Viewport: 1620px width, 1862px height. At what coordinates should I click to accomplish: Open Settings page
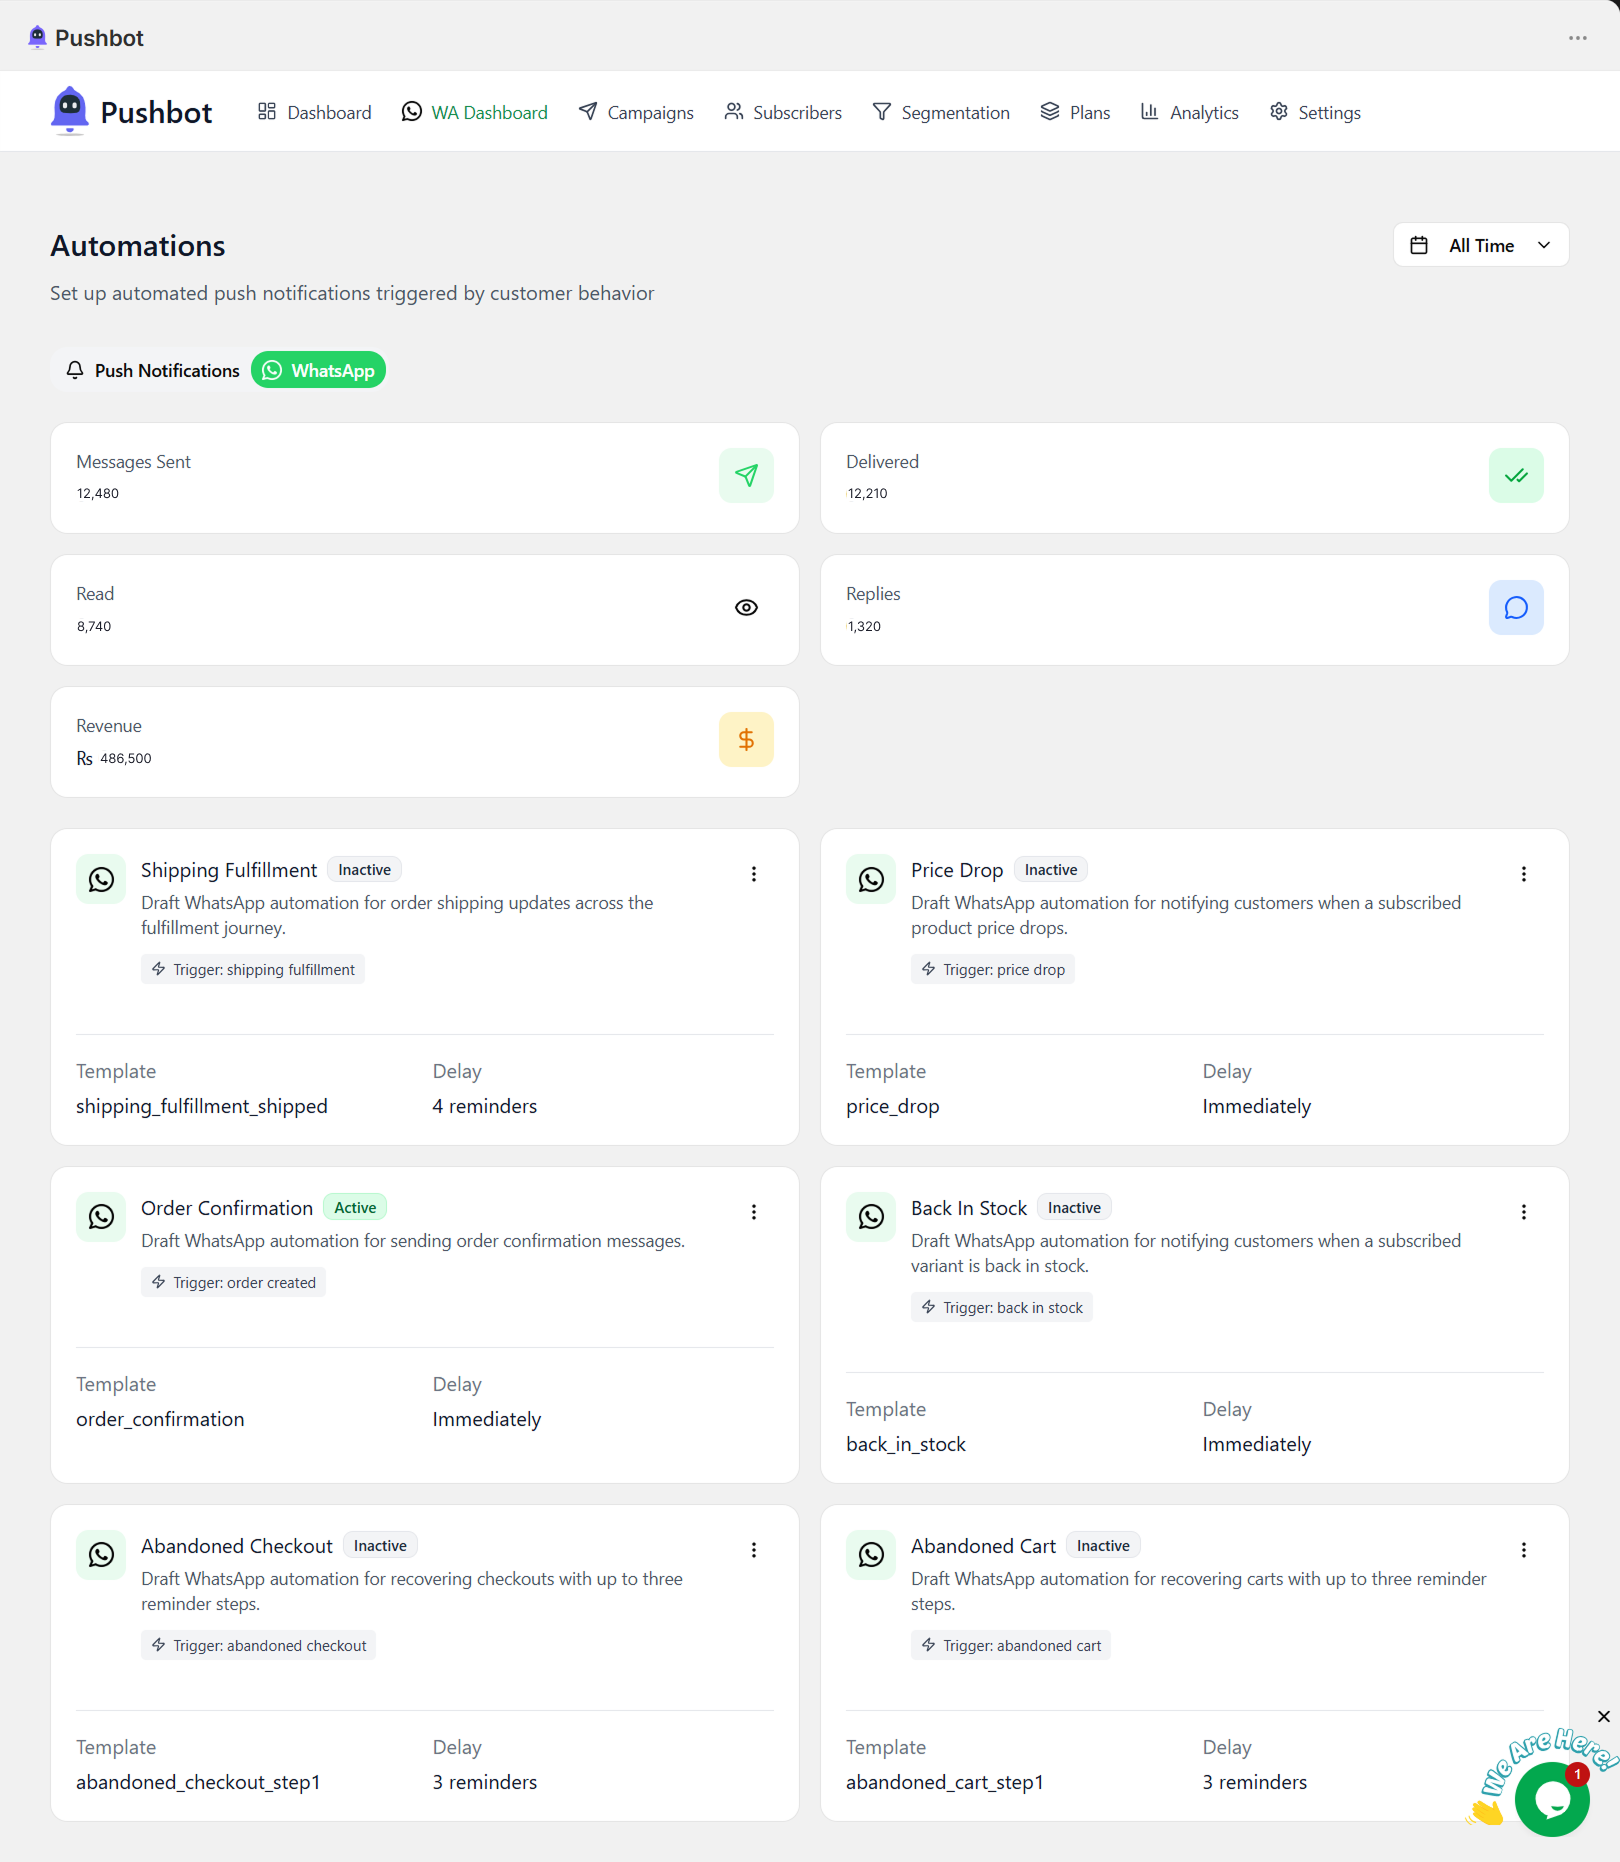1315,112
